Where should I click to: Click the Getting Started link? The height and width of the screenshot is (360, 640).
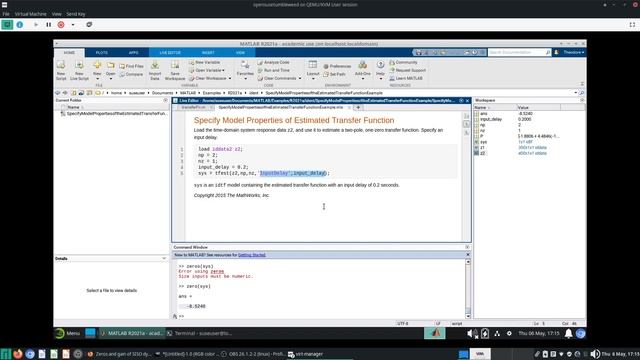[x=251, y=255]
